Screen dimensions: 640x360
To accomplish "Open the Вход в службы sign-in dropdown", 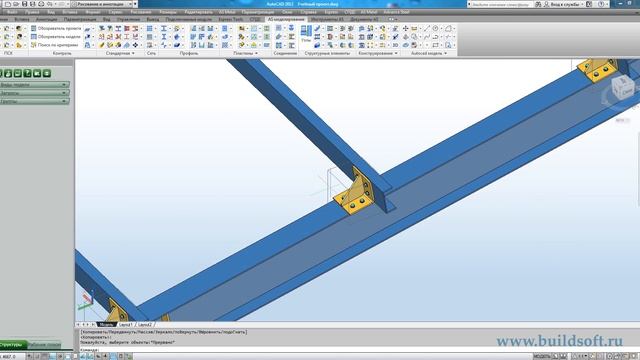I will (563, 4).
